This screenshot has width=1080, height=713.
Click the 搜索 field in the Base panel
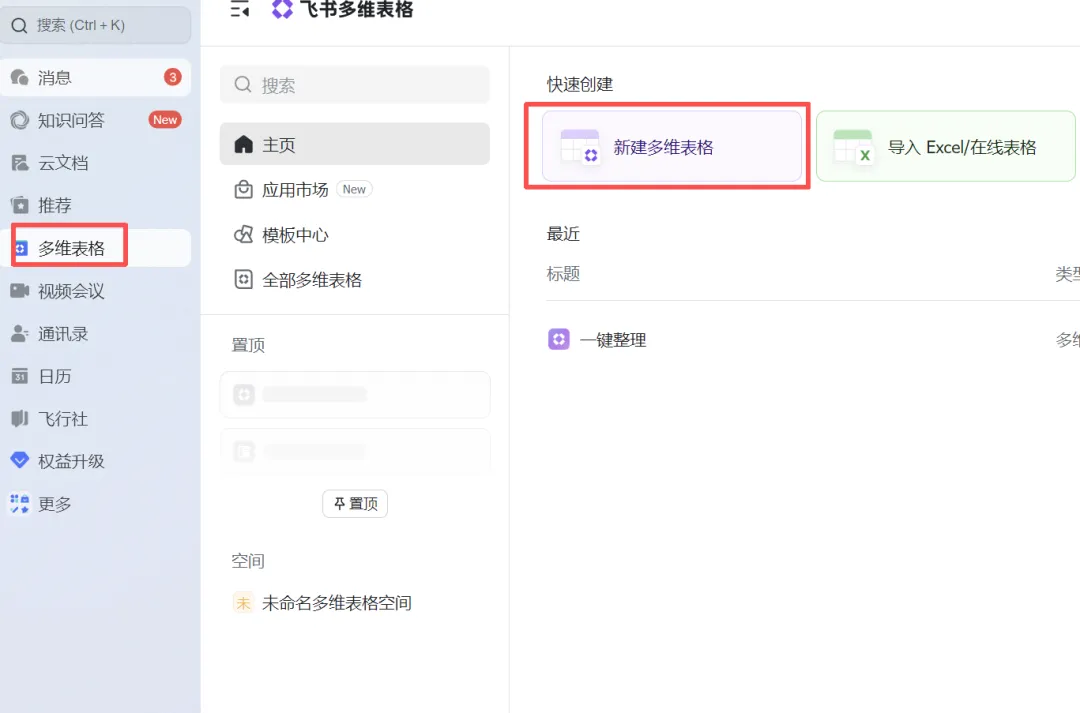355,85
